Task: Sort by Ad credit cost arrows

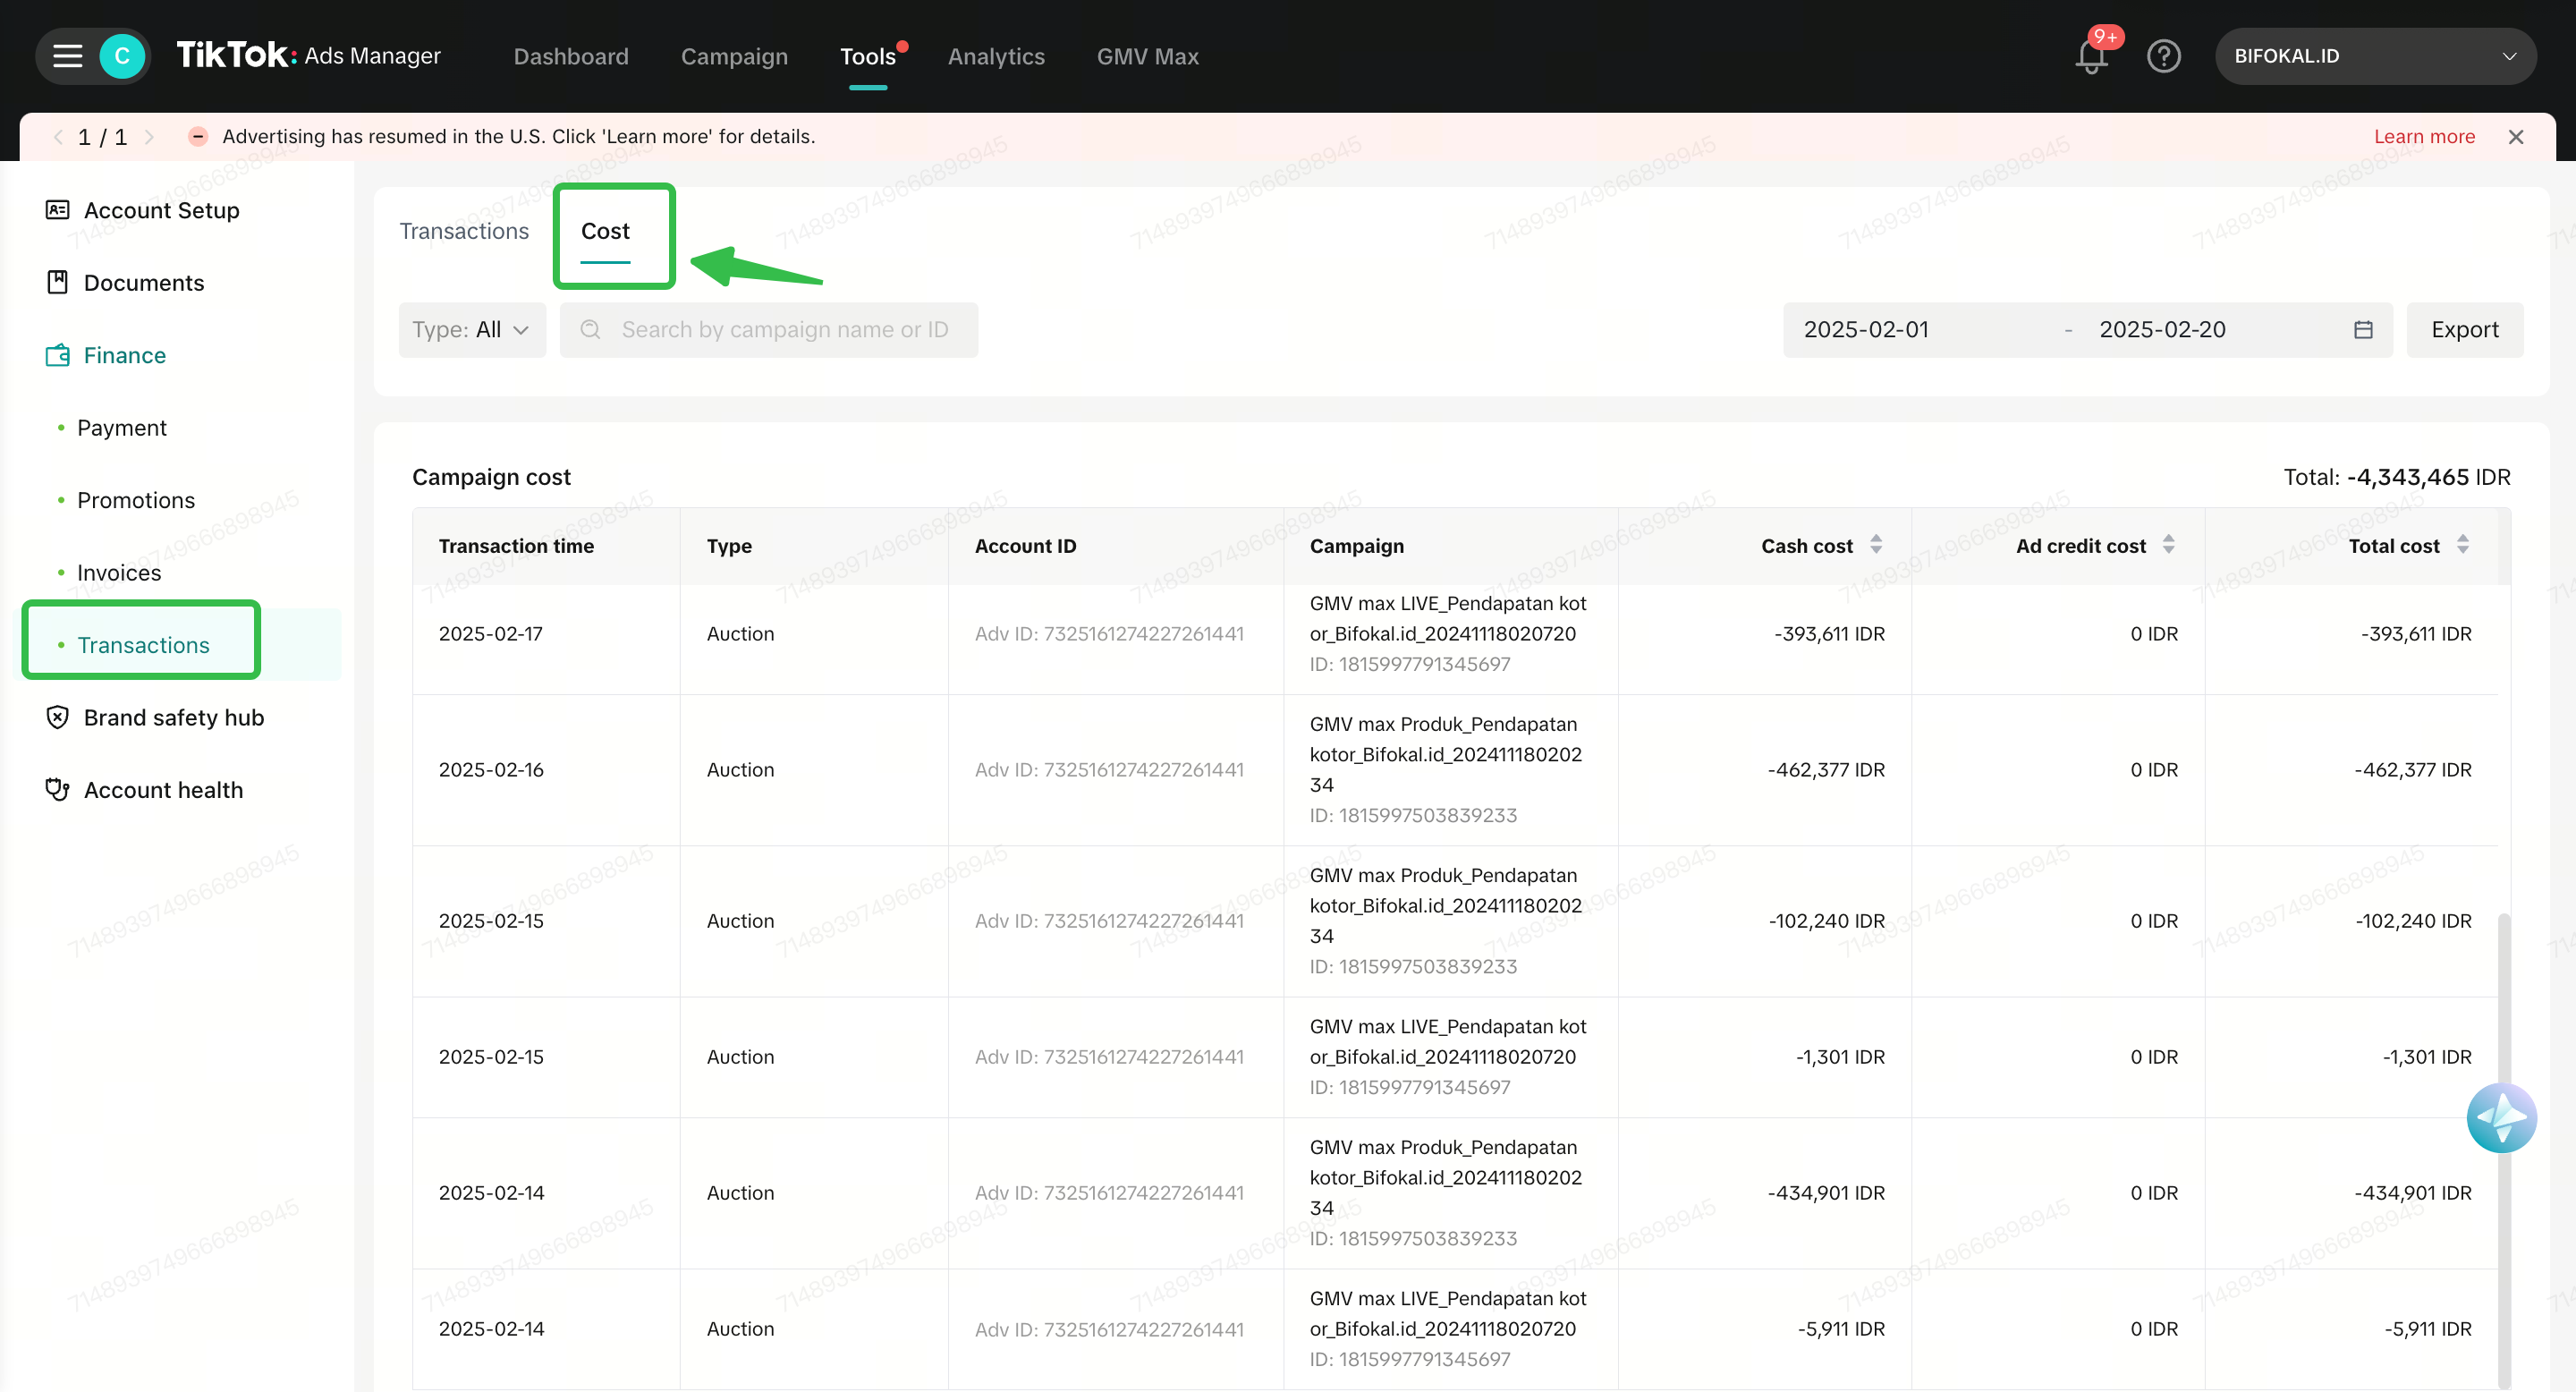Action: [2168, 545]
